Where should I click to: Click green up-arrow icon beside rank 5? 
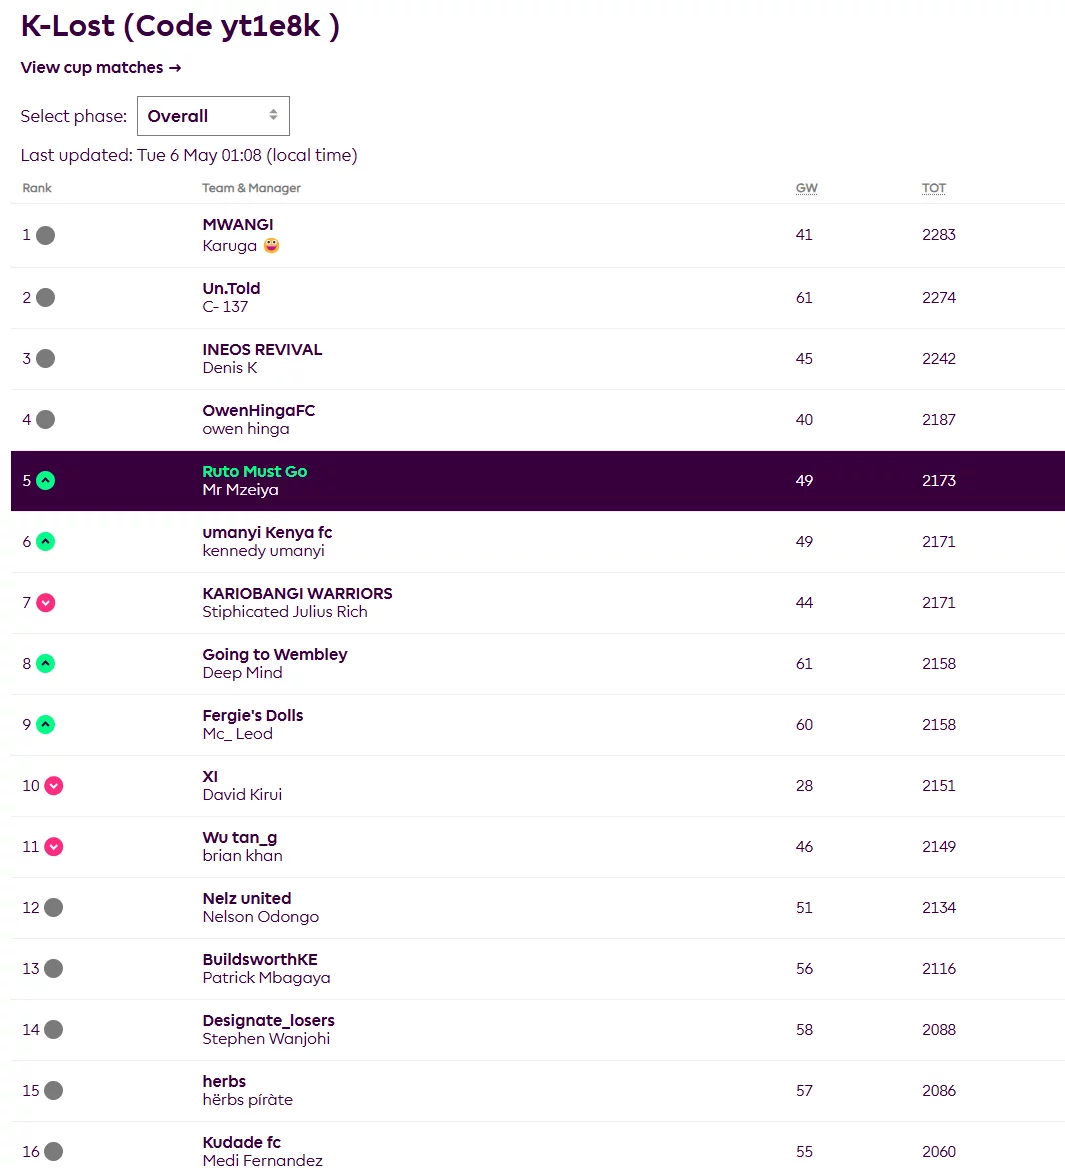pos(45,481)
